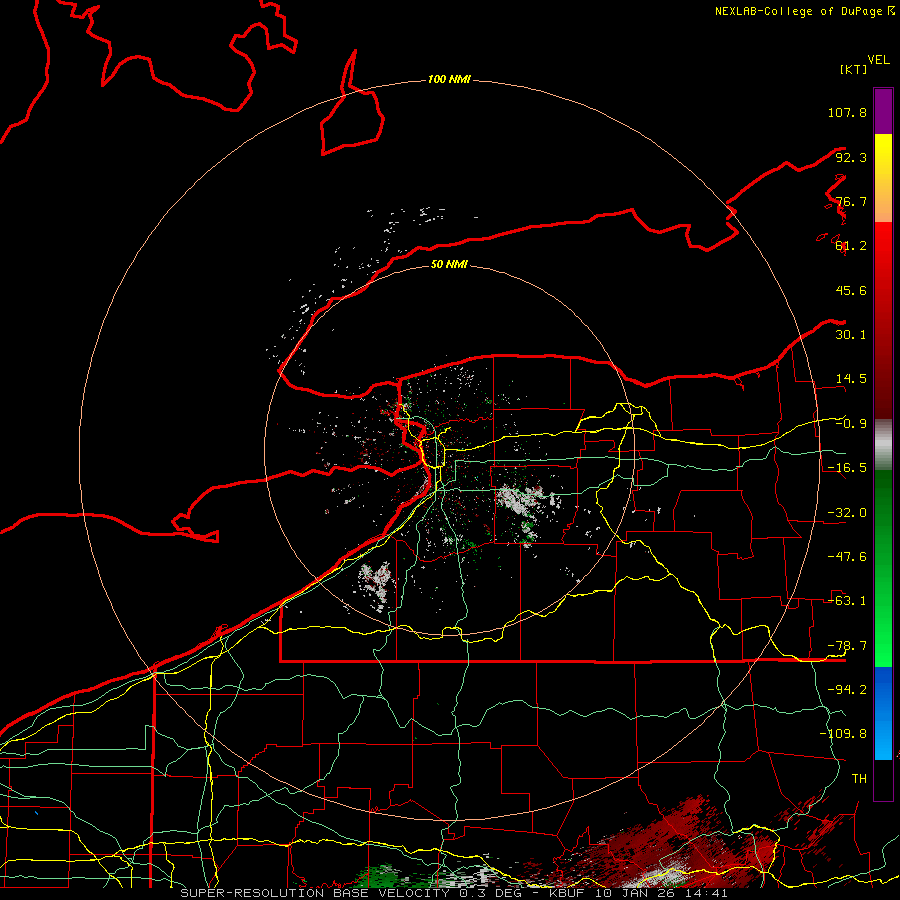This screenshot has width=900, height=900.
Task: Click the Super-Resolution Base Velocity caption text
Action: pos(454,893)
